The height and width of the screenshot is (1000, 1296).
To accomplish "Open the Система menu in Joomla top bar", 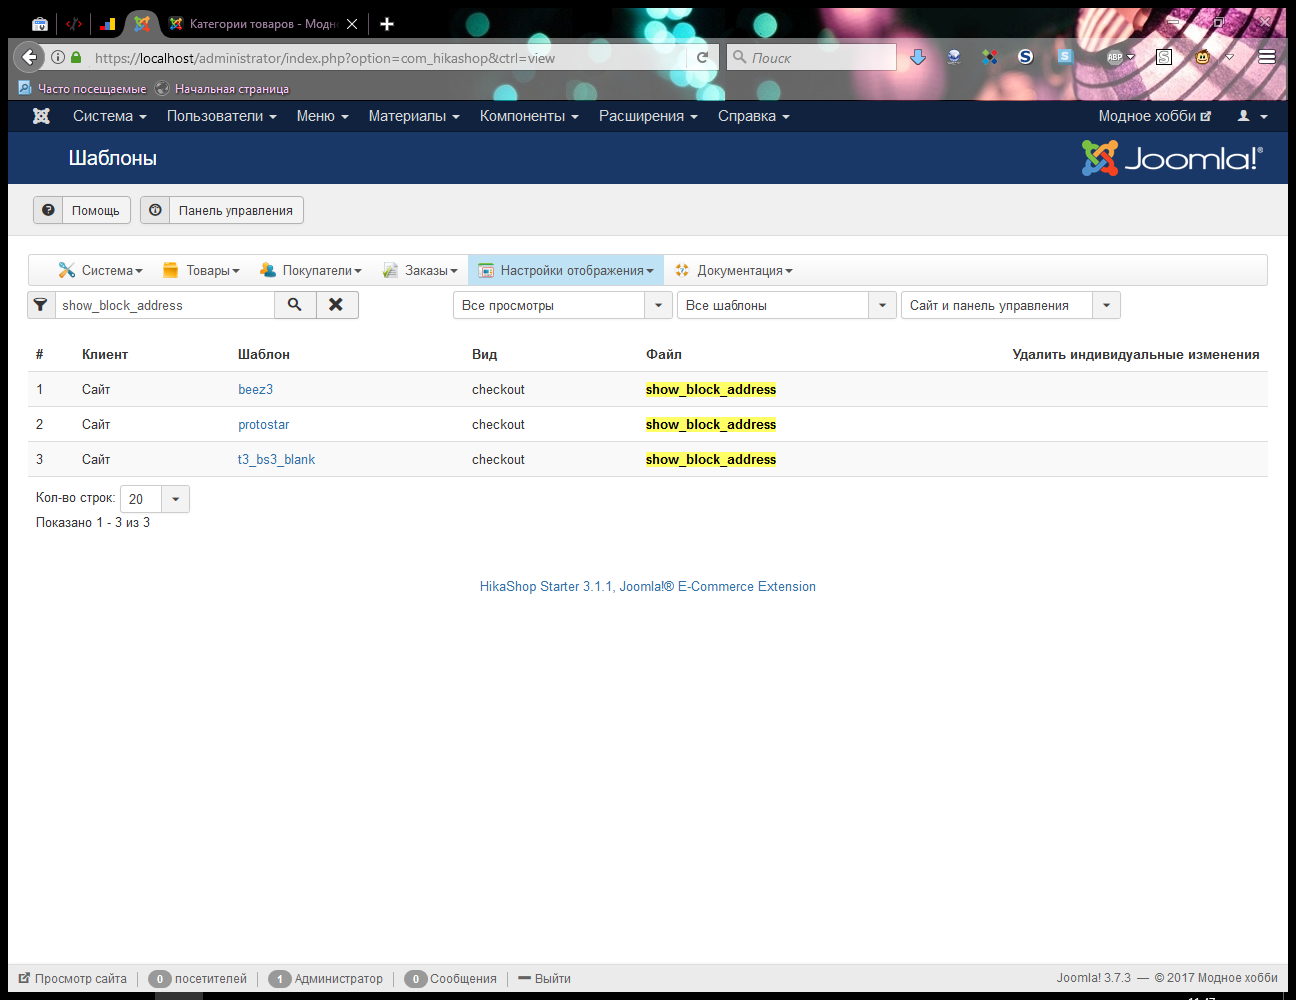I will [110, 116].
